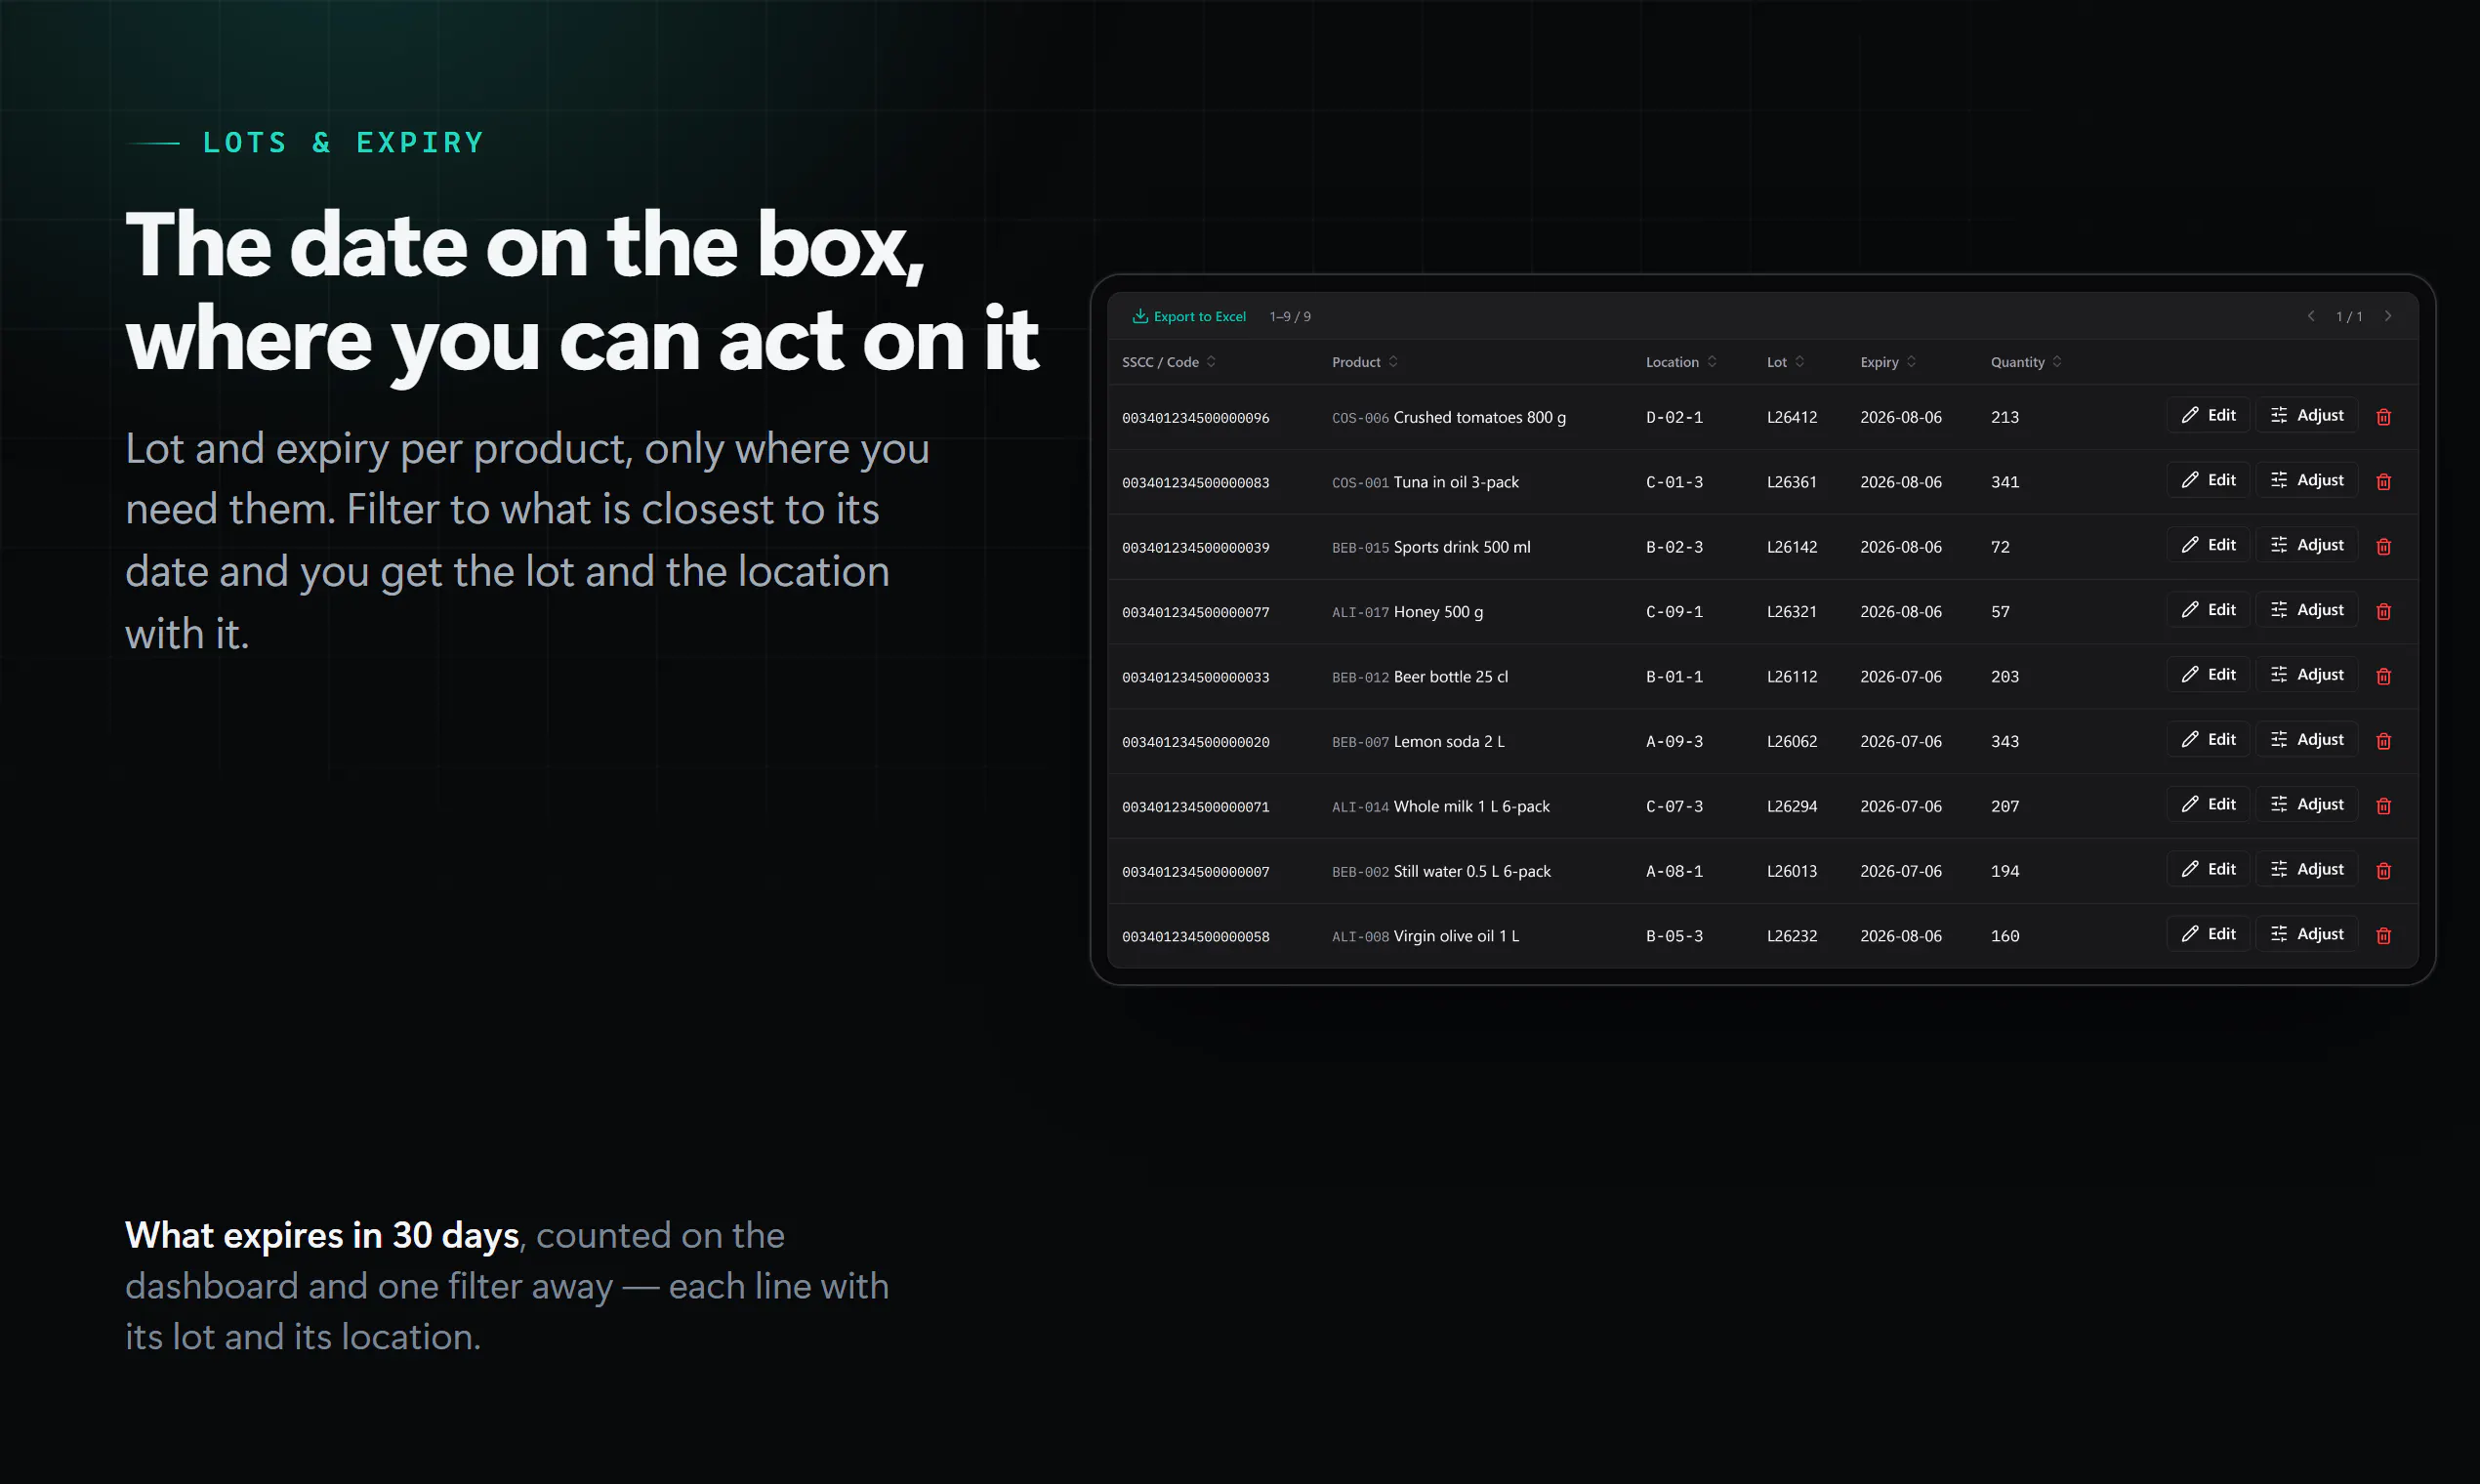Sort by the Location column
Screen dimensions: 2480x1484
pos(1681,362)
